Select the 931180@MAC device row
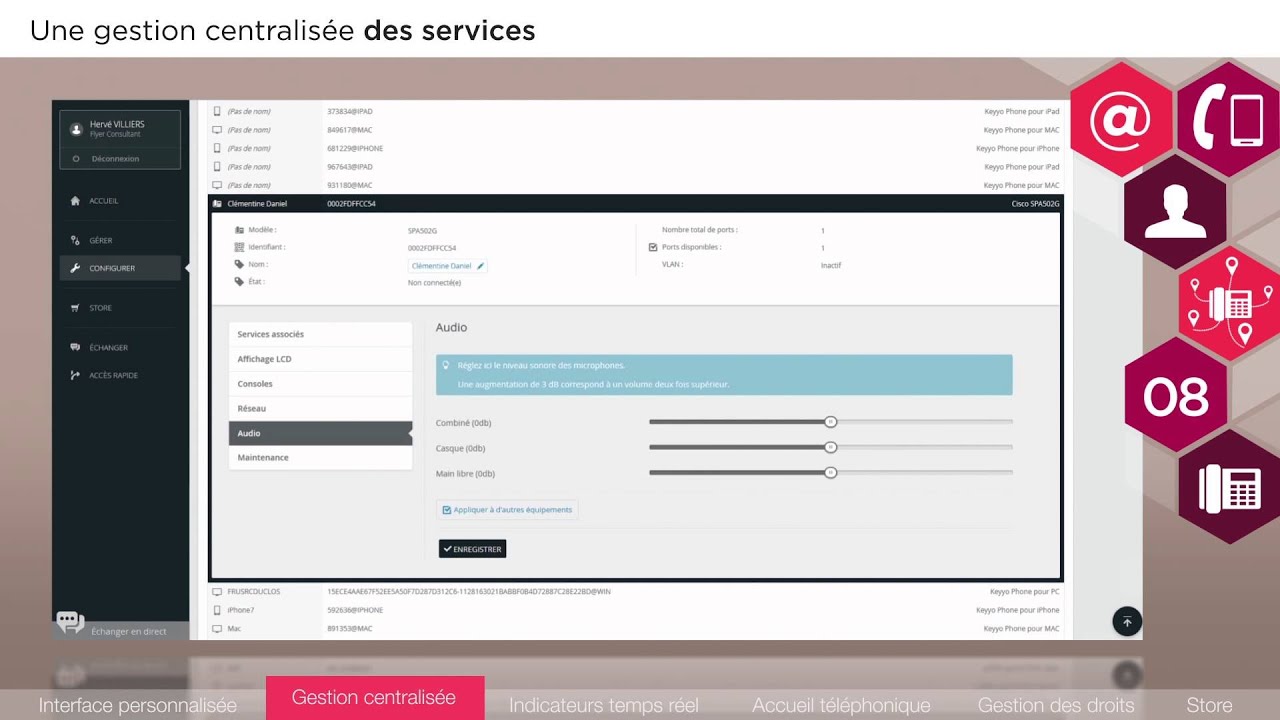 tap(635, 185)
